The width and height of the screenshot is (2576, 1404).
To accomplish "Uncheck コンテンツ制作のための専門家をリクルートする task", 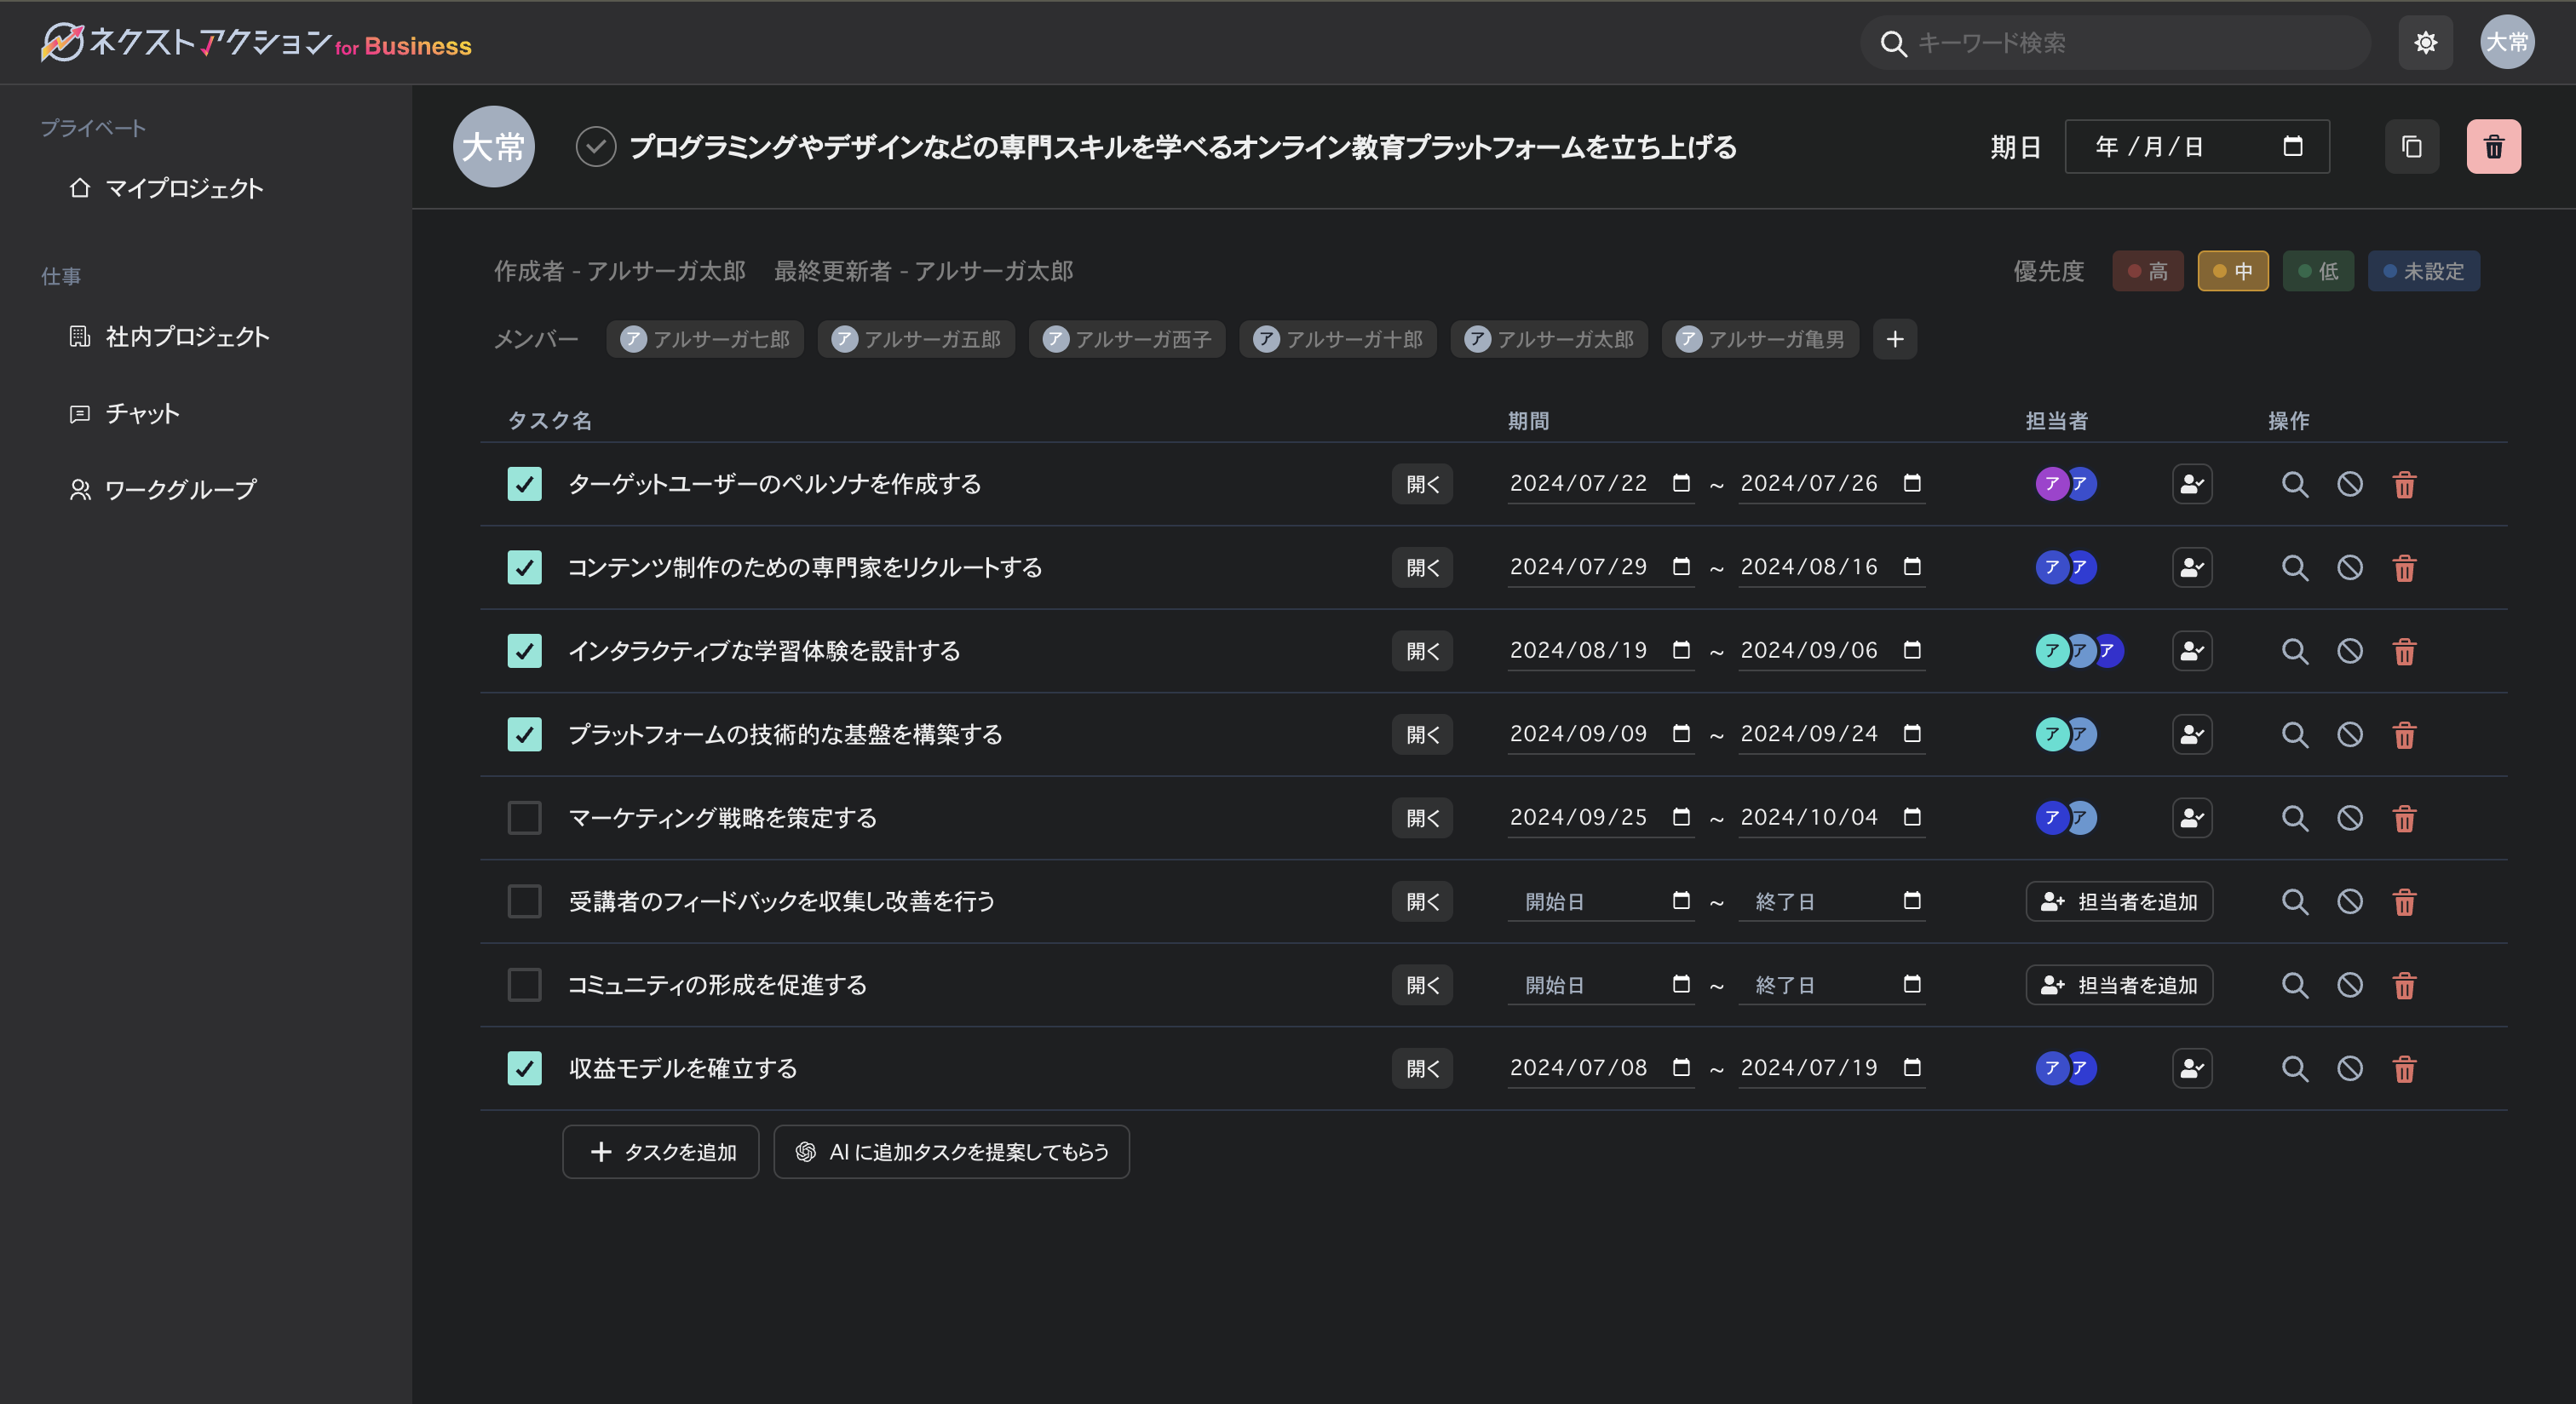I will coord(524,567).
